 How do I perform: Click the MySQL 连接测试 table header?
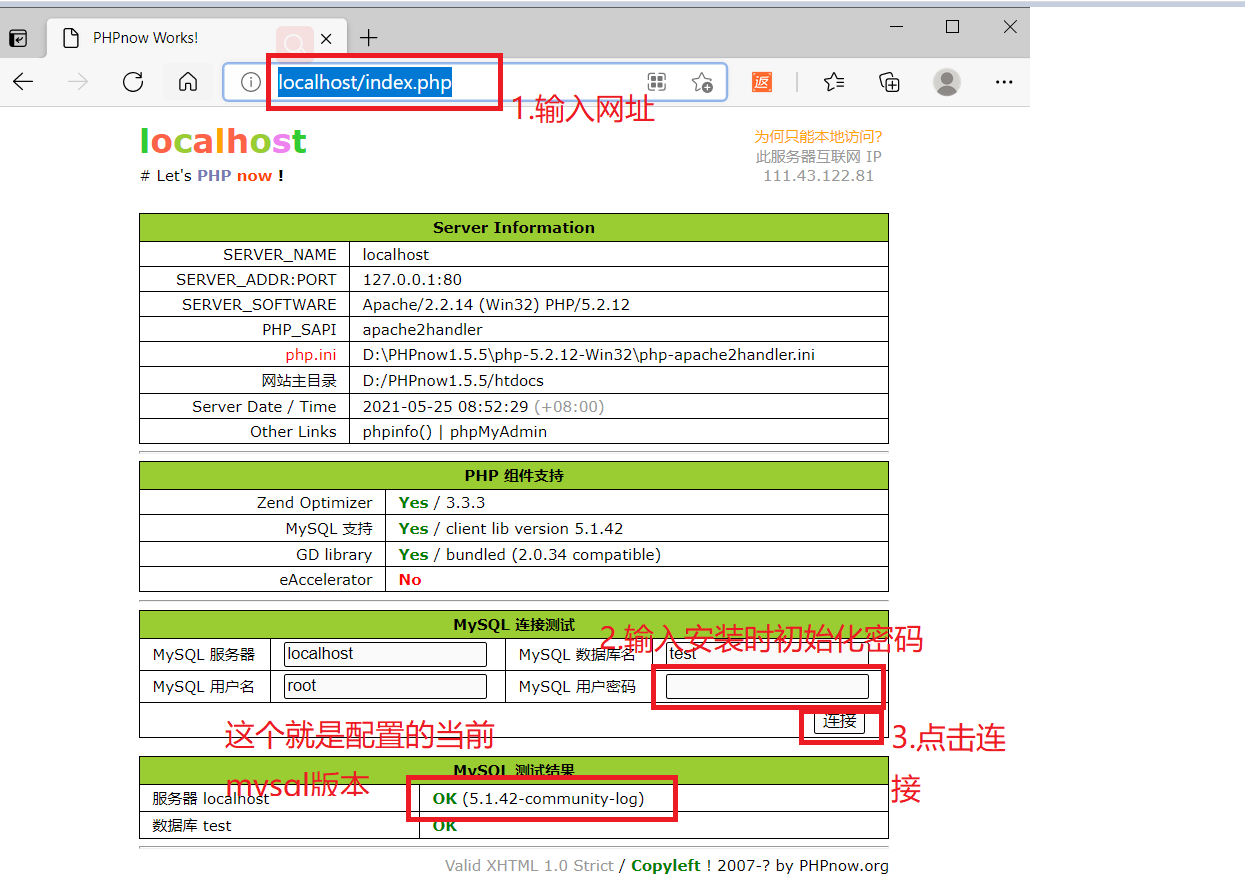tap(514, 625)
